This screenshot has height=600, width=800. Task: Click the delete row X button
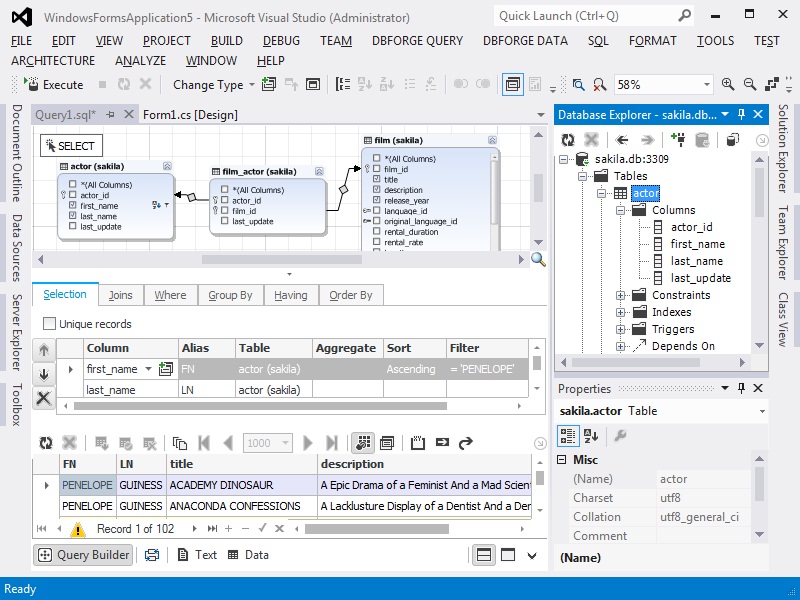pos(44,397)
